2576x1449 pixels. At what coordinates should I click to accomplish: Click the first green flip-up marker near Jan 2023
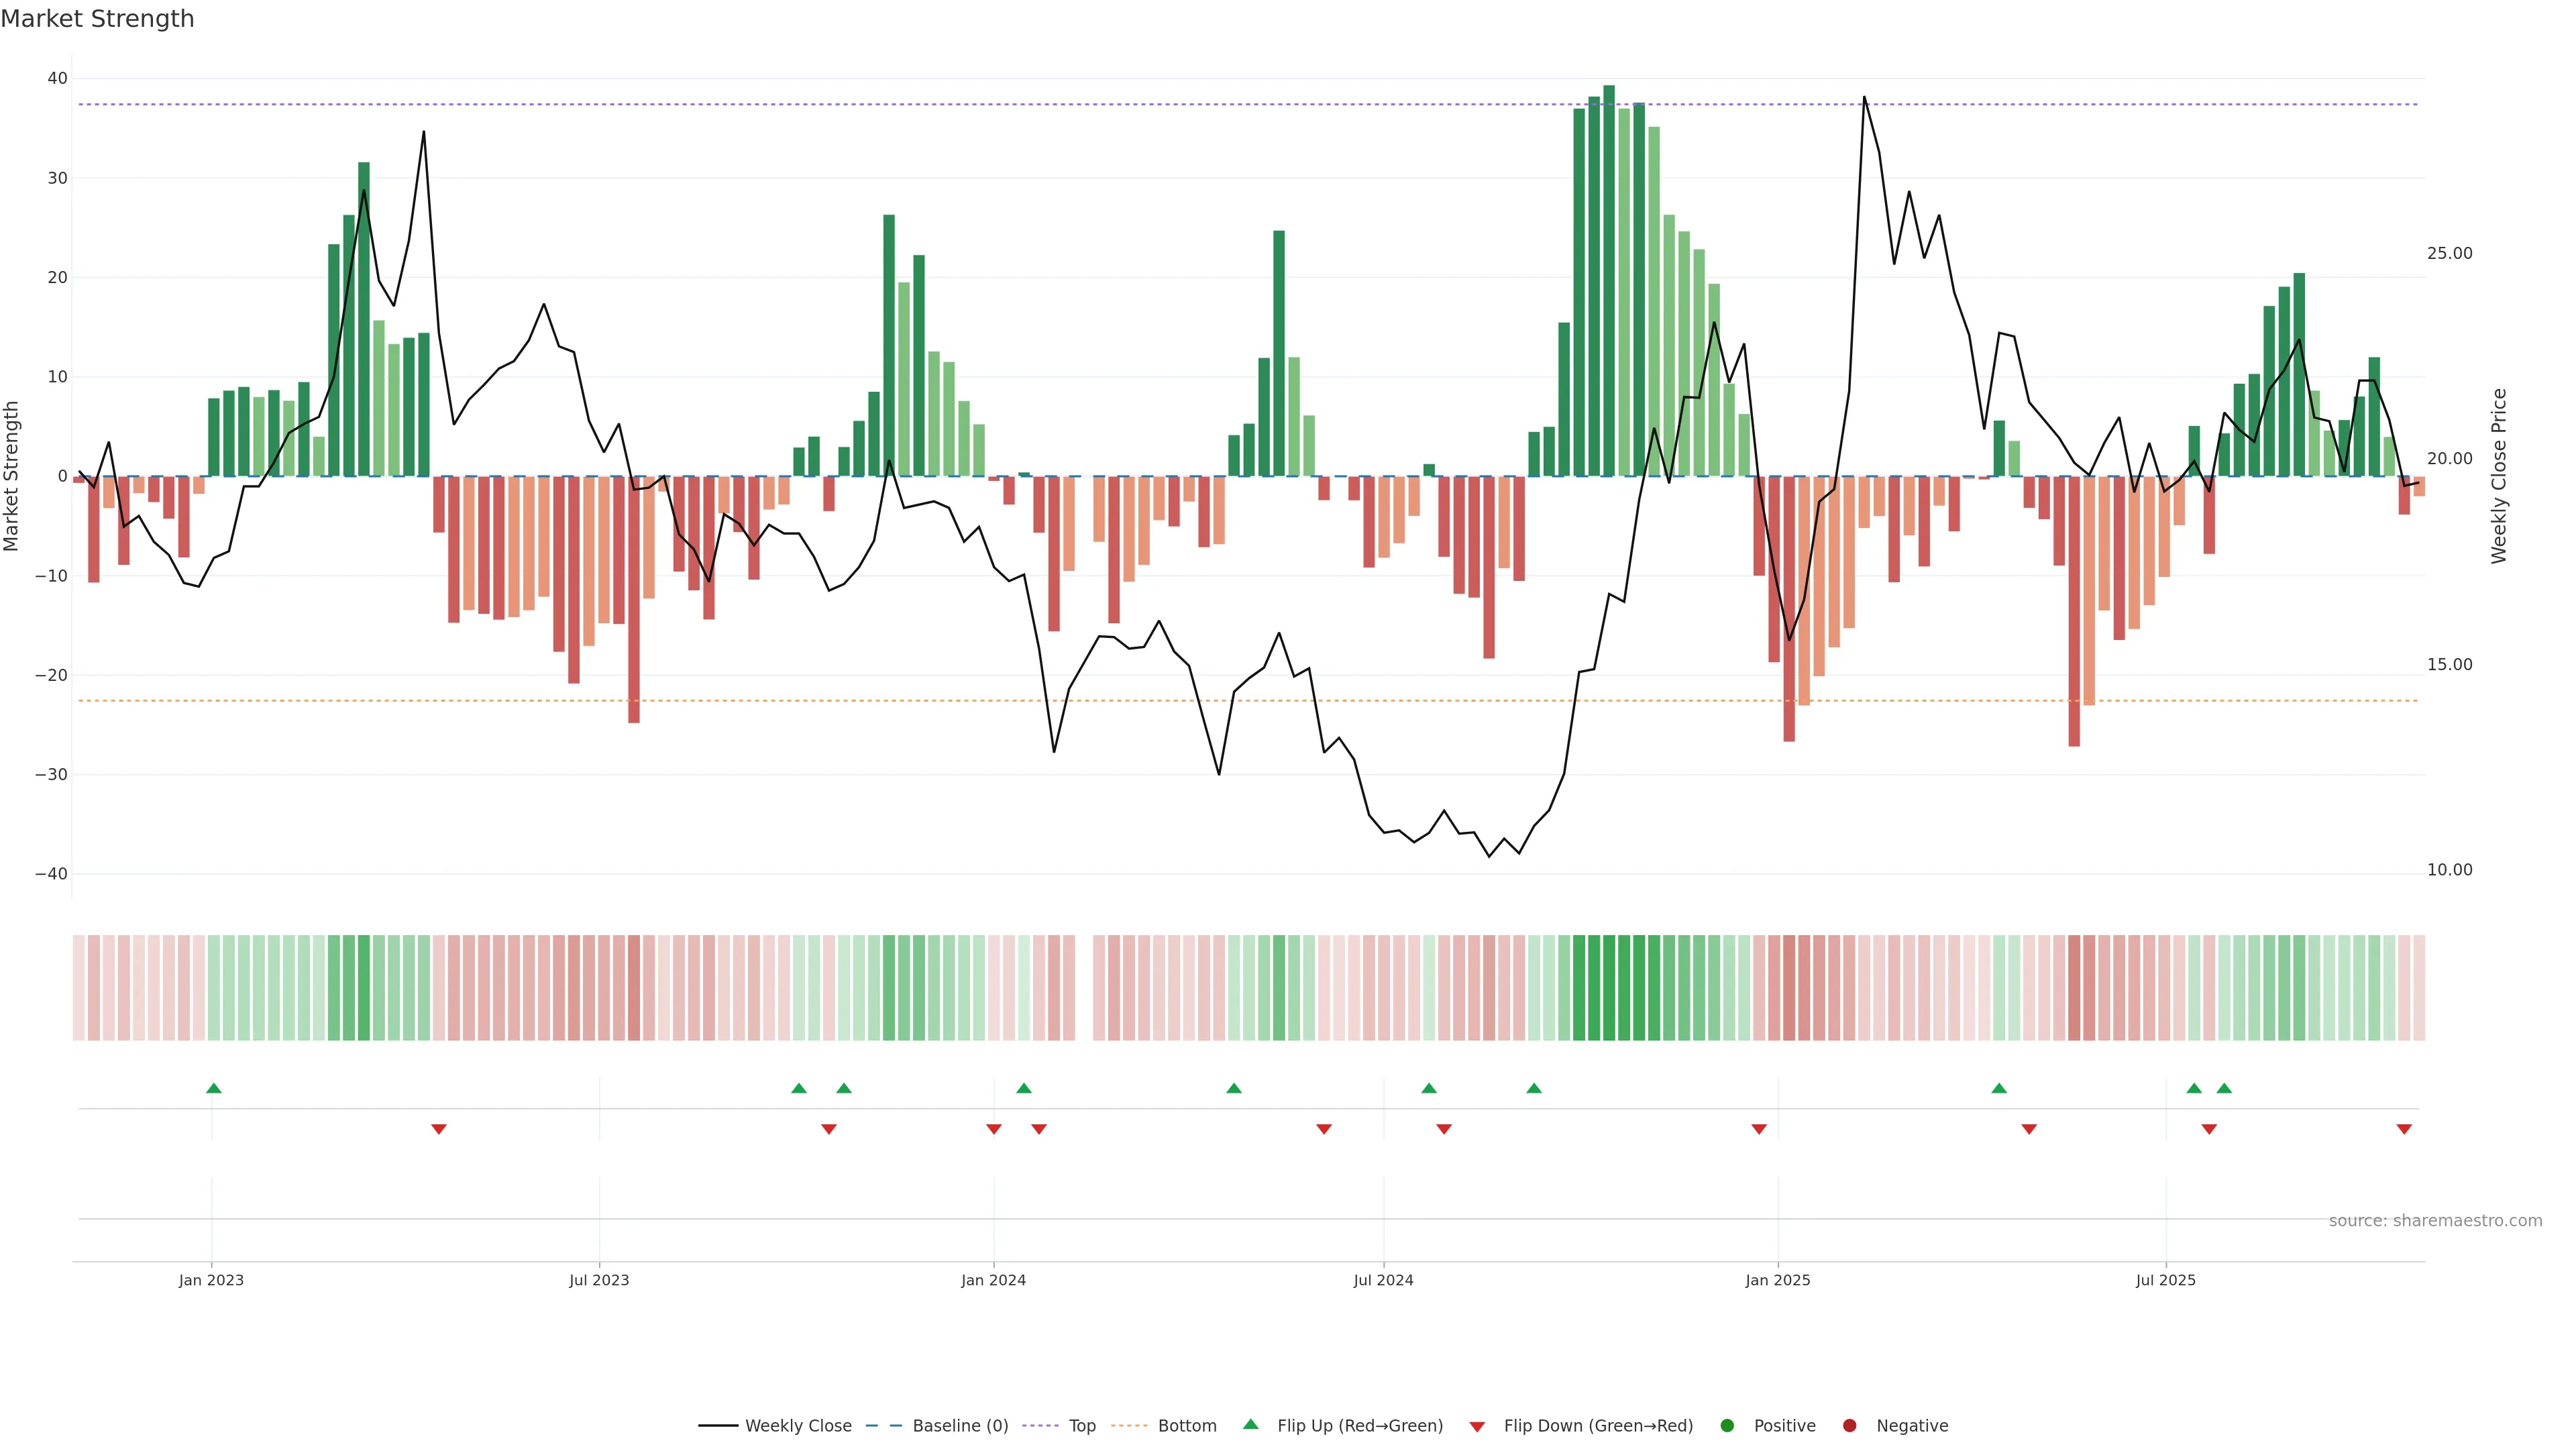(213, 1088)
